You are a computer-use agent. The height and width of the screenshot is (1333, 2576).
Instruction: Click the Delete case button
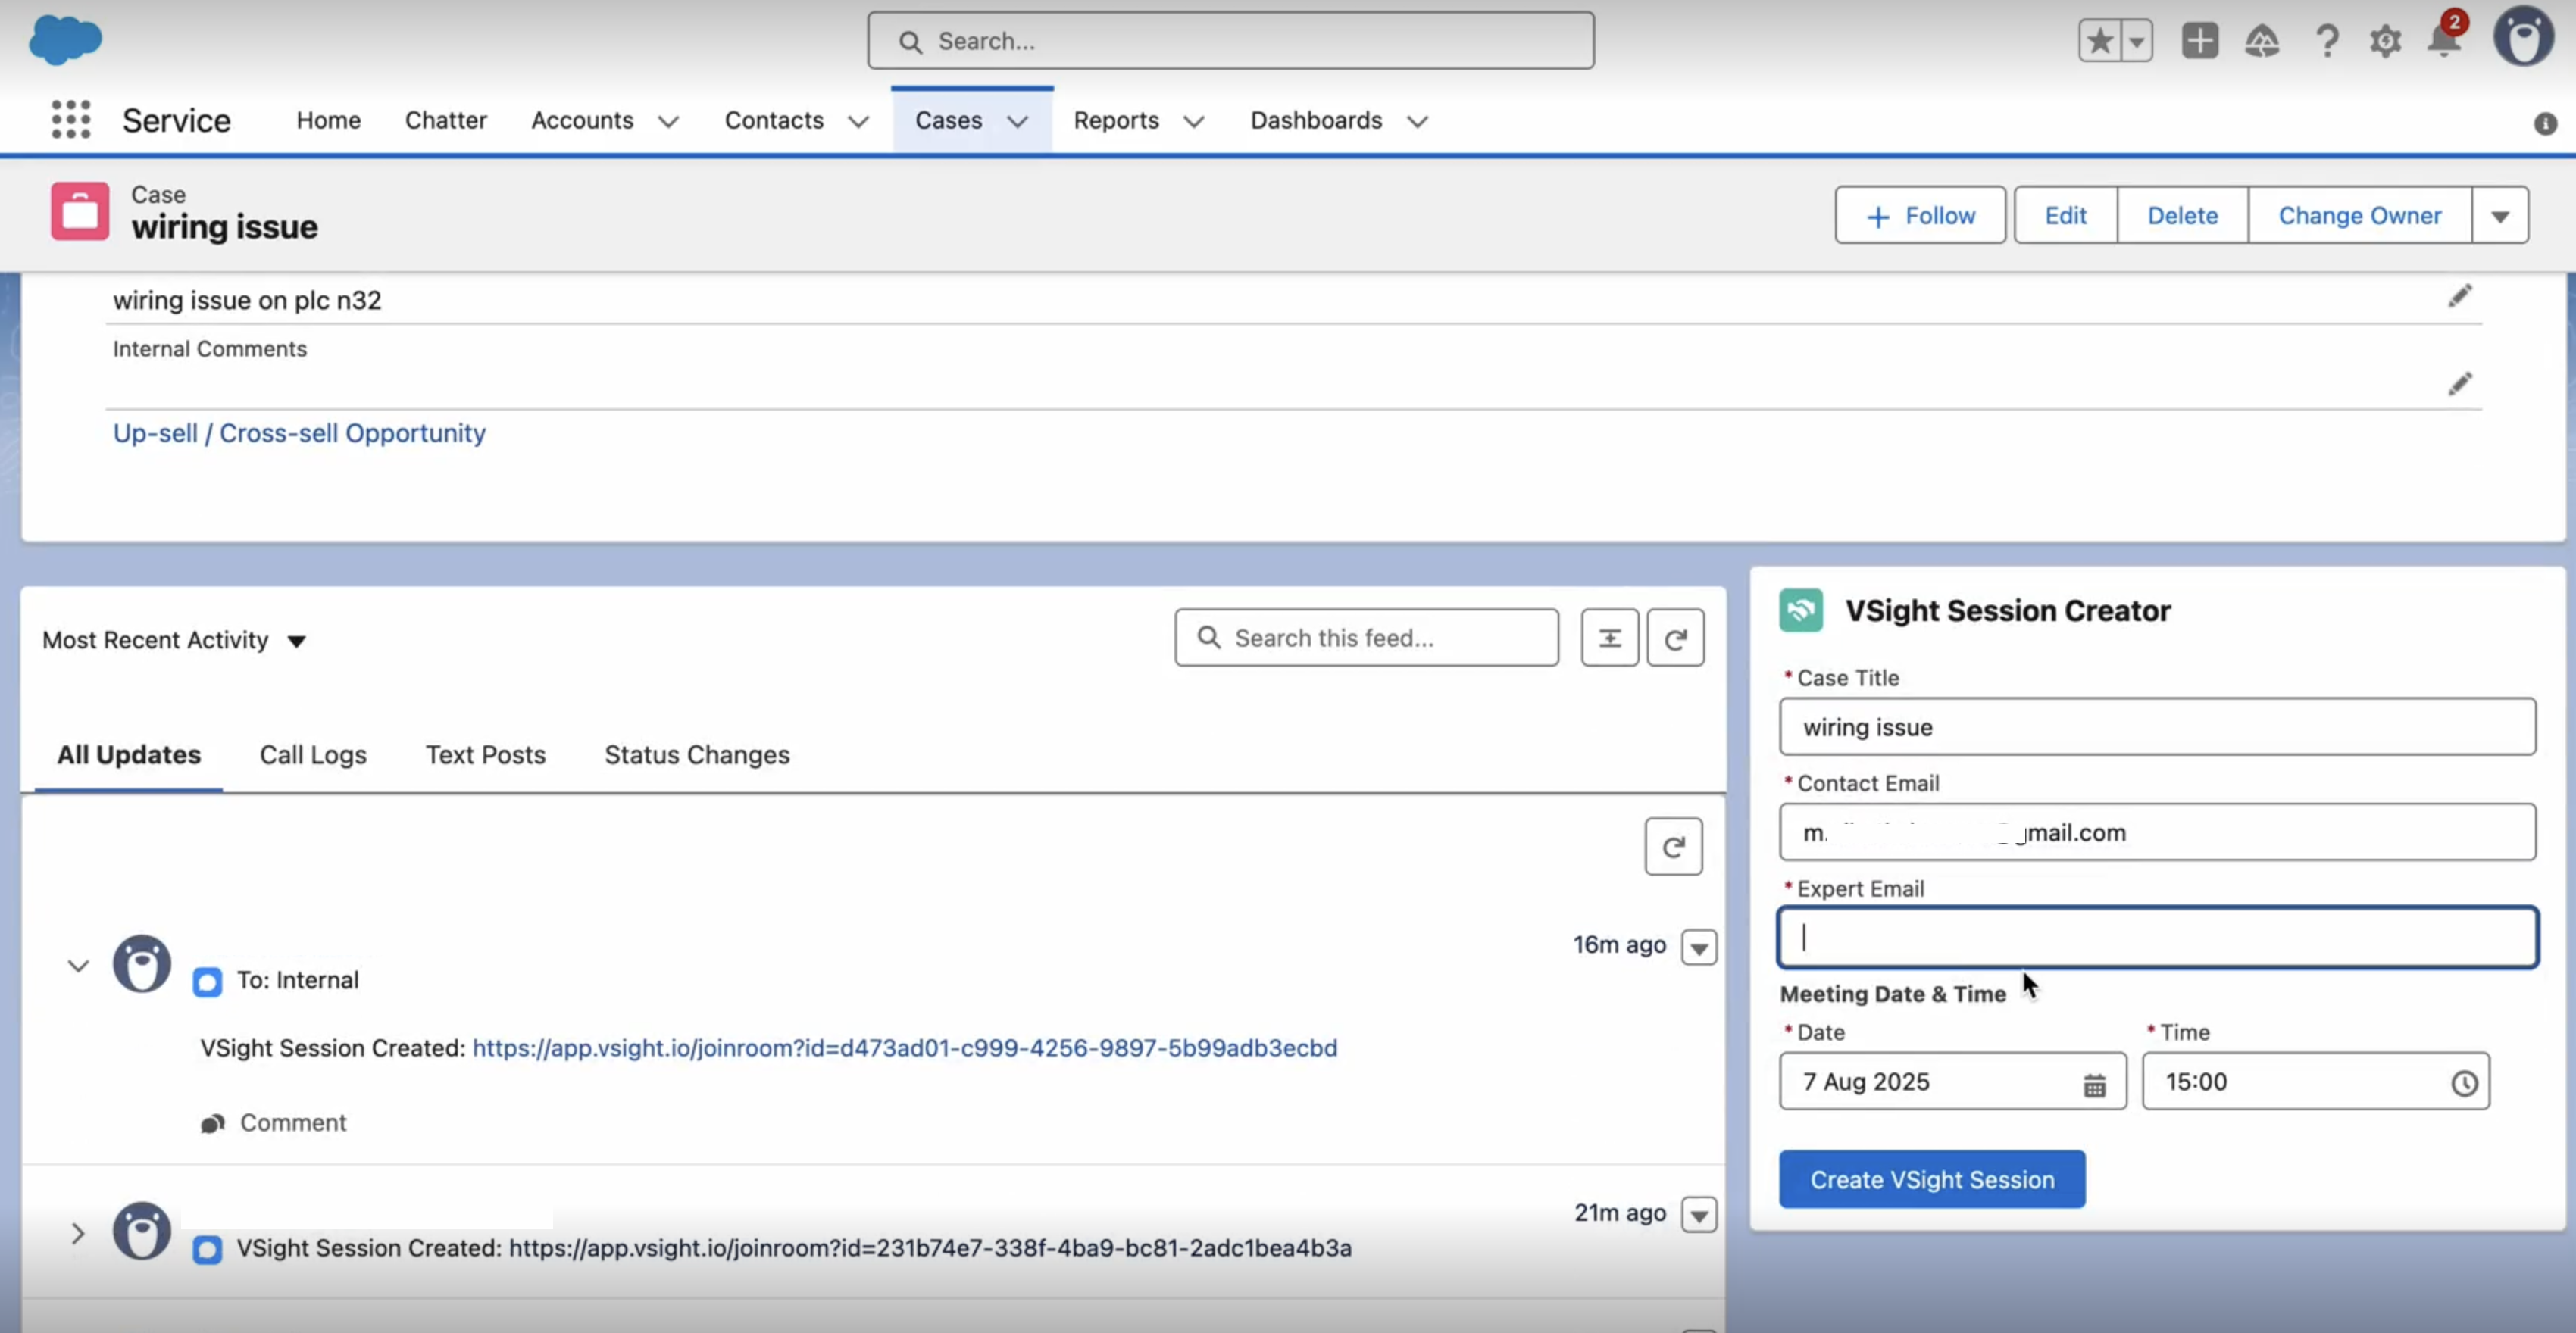(2182, 215)
